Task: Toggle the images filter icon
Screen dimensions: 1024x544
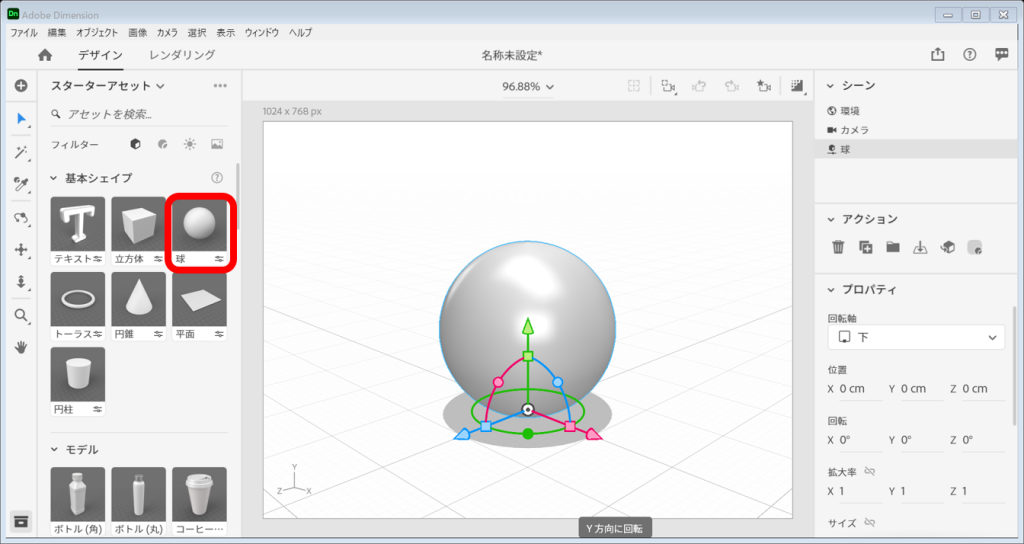Action: click(217, 144)
